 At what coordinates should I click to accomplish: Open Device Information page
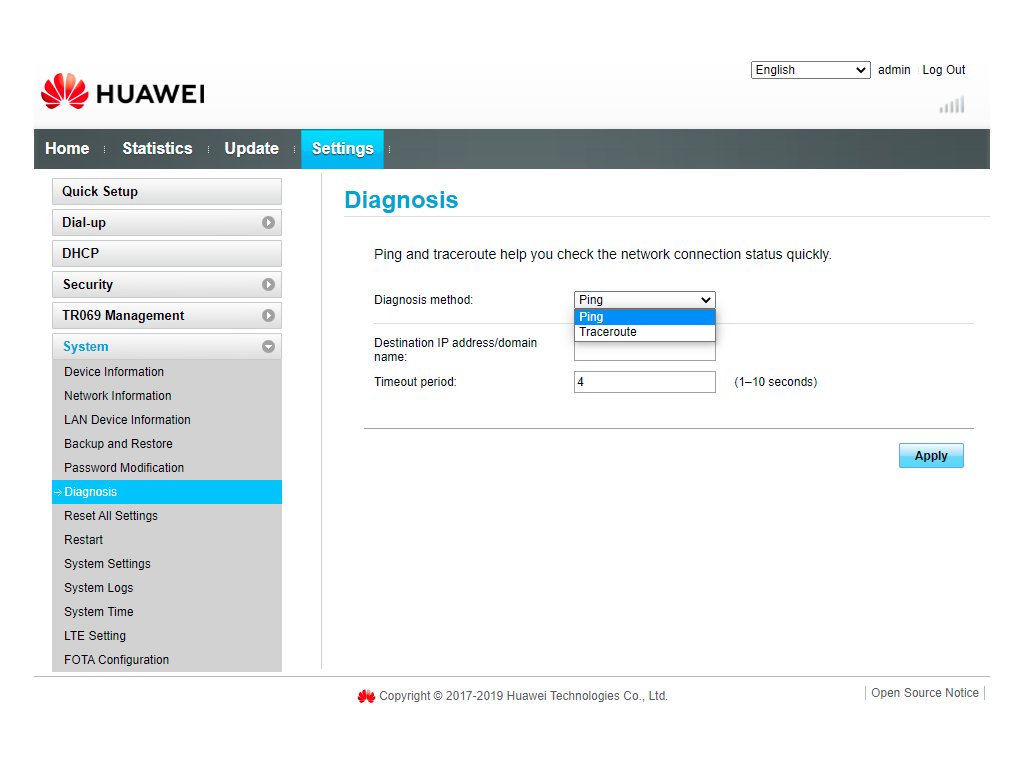pyautogui.click(x=114, y=372)
